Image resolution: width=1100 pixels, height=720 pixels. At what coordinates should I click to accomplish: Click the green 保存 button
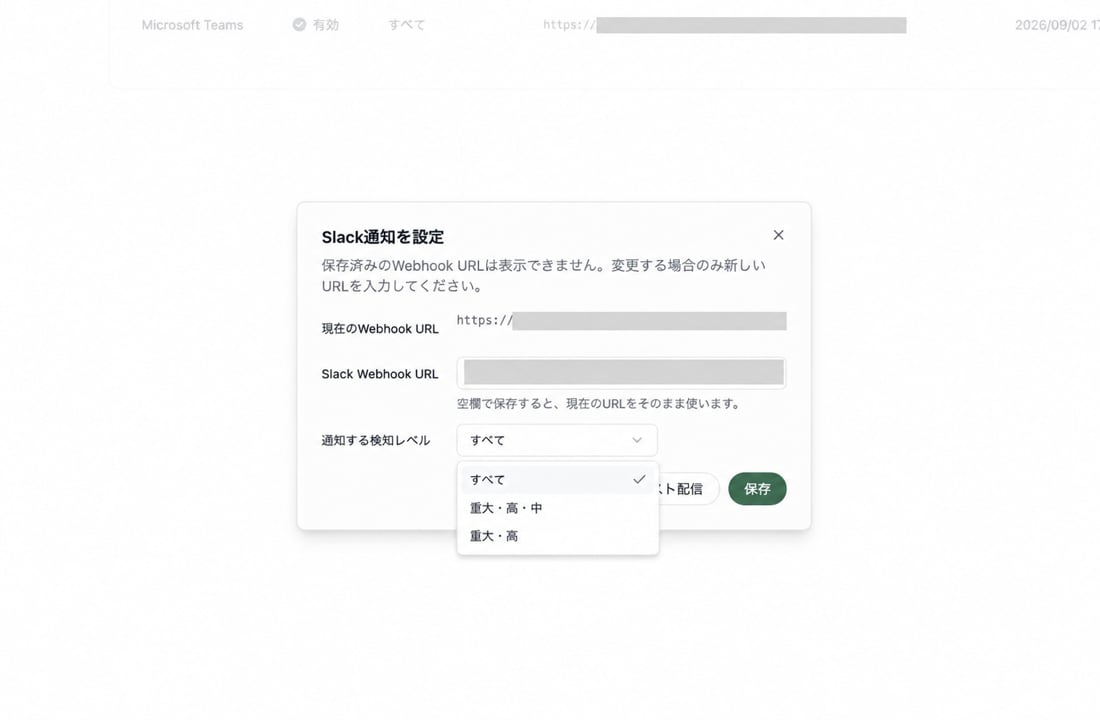tap(757, 488)
